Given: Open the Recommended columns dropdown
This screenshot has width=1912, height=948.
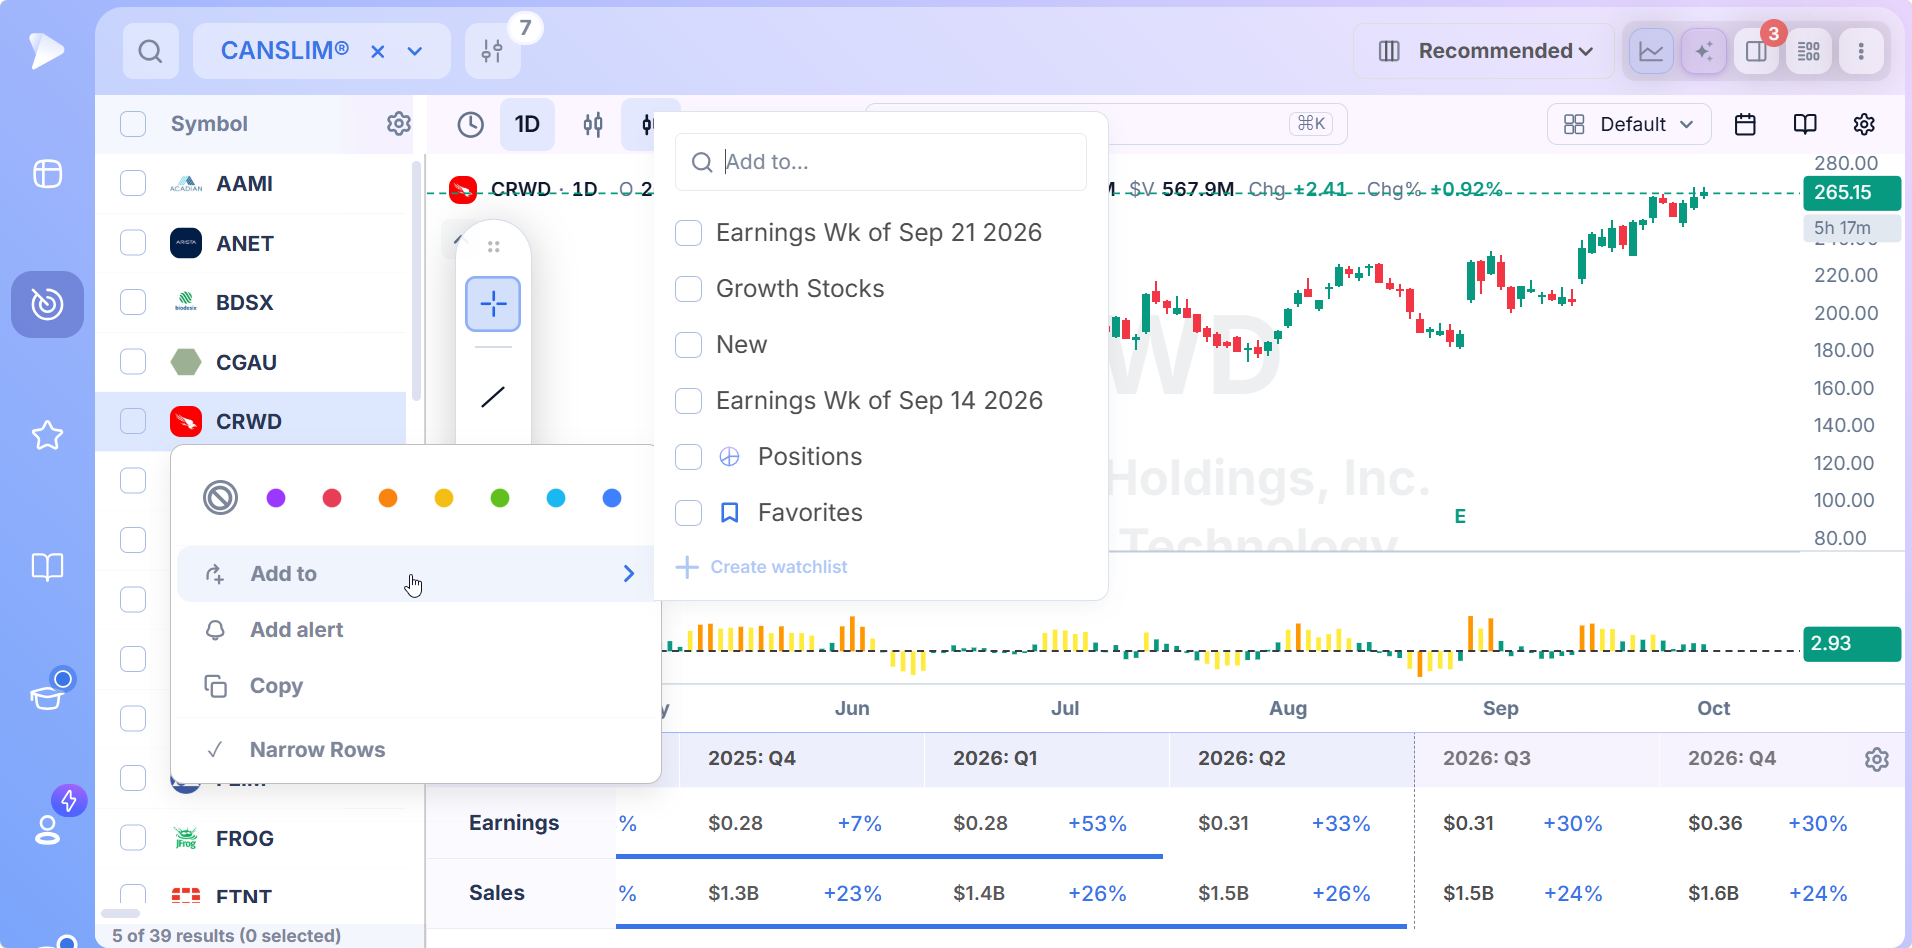Looking at the screenshot, I should (1485, 51).
